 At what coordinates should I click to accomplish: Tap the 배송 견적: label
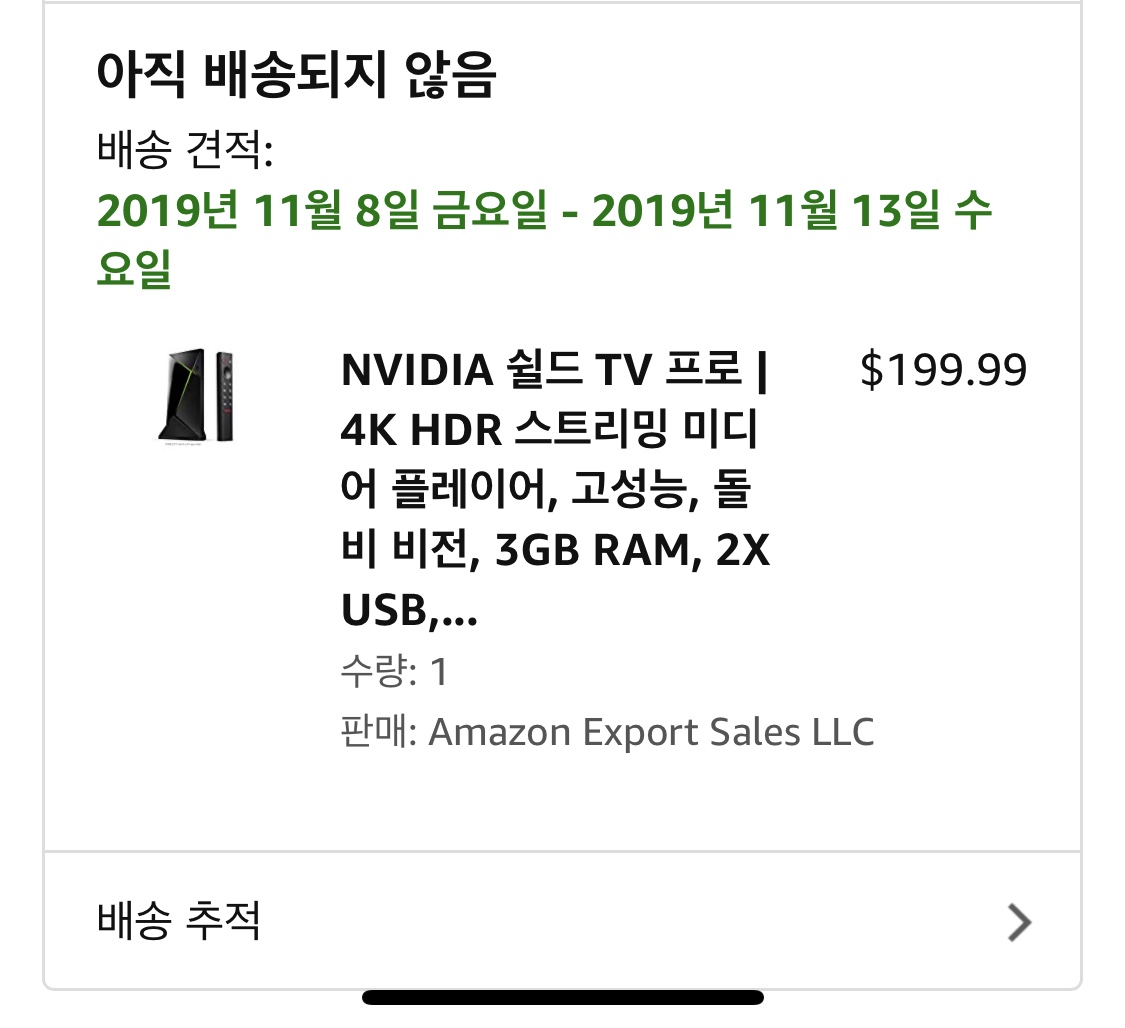point(185,149)
